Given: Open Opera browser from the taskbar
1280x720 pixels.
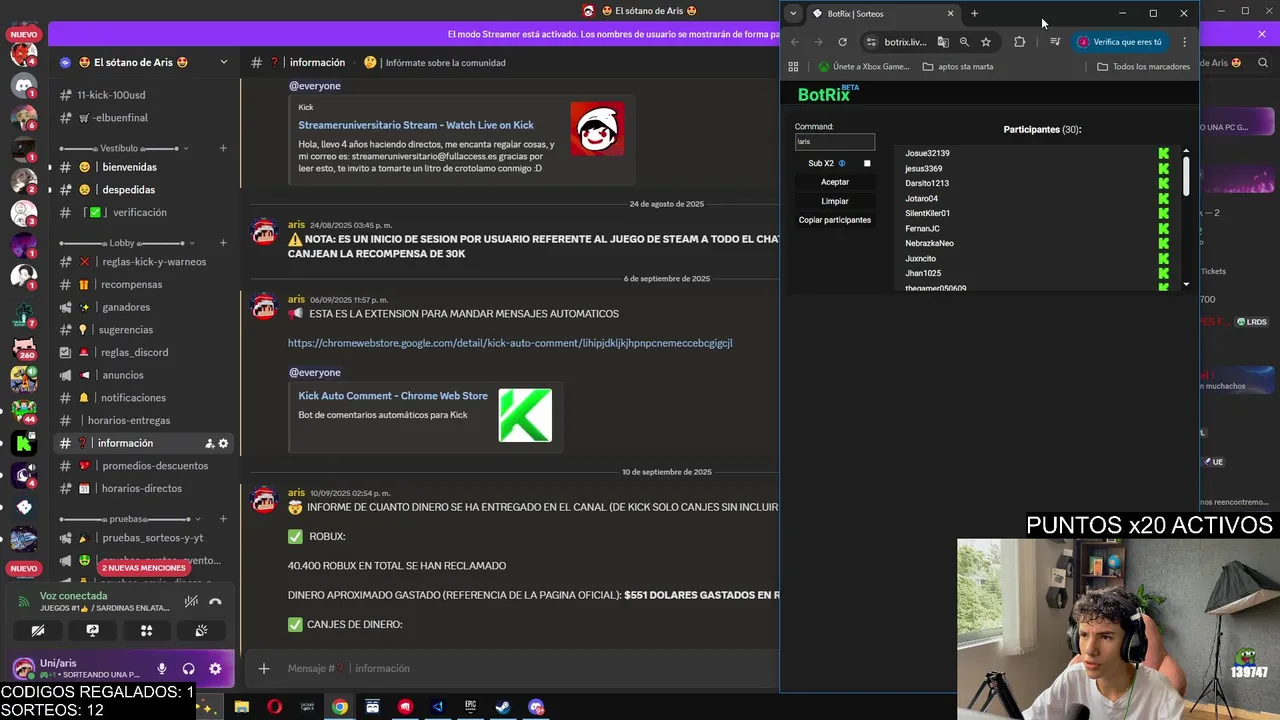Looking at the screenshot, I should [x=274, y=707].
